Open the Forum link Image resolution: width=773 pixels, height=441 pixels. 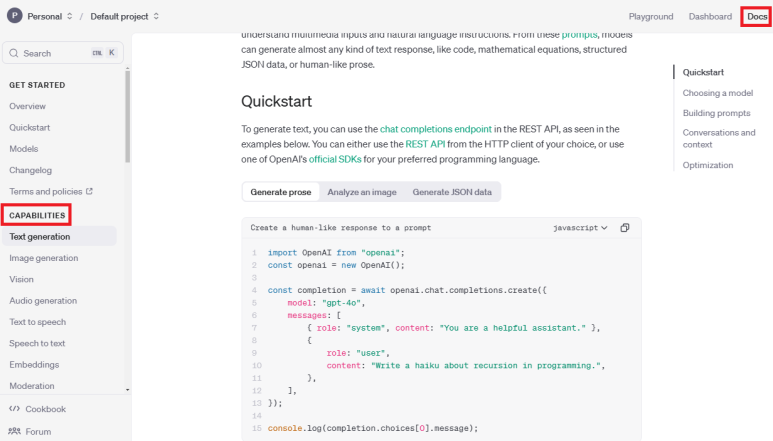(38, 432)
